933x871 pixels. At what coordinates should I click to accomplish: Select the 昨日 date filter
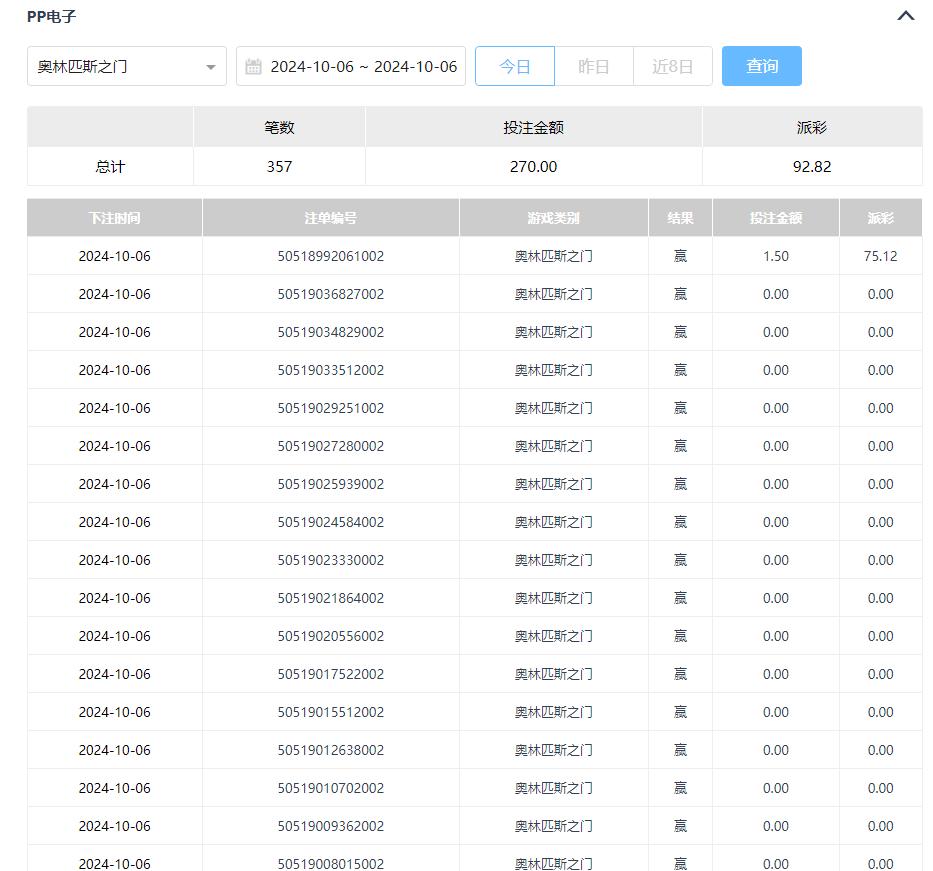pyautogui.click(x=593, y=67)
